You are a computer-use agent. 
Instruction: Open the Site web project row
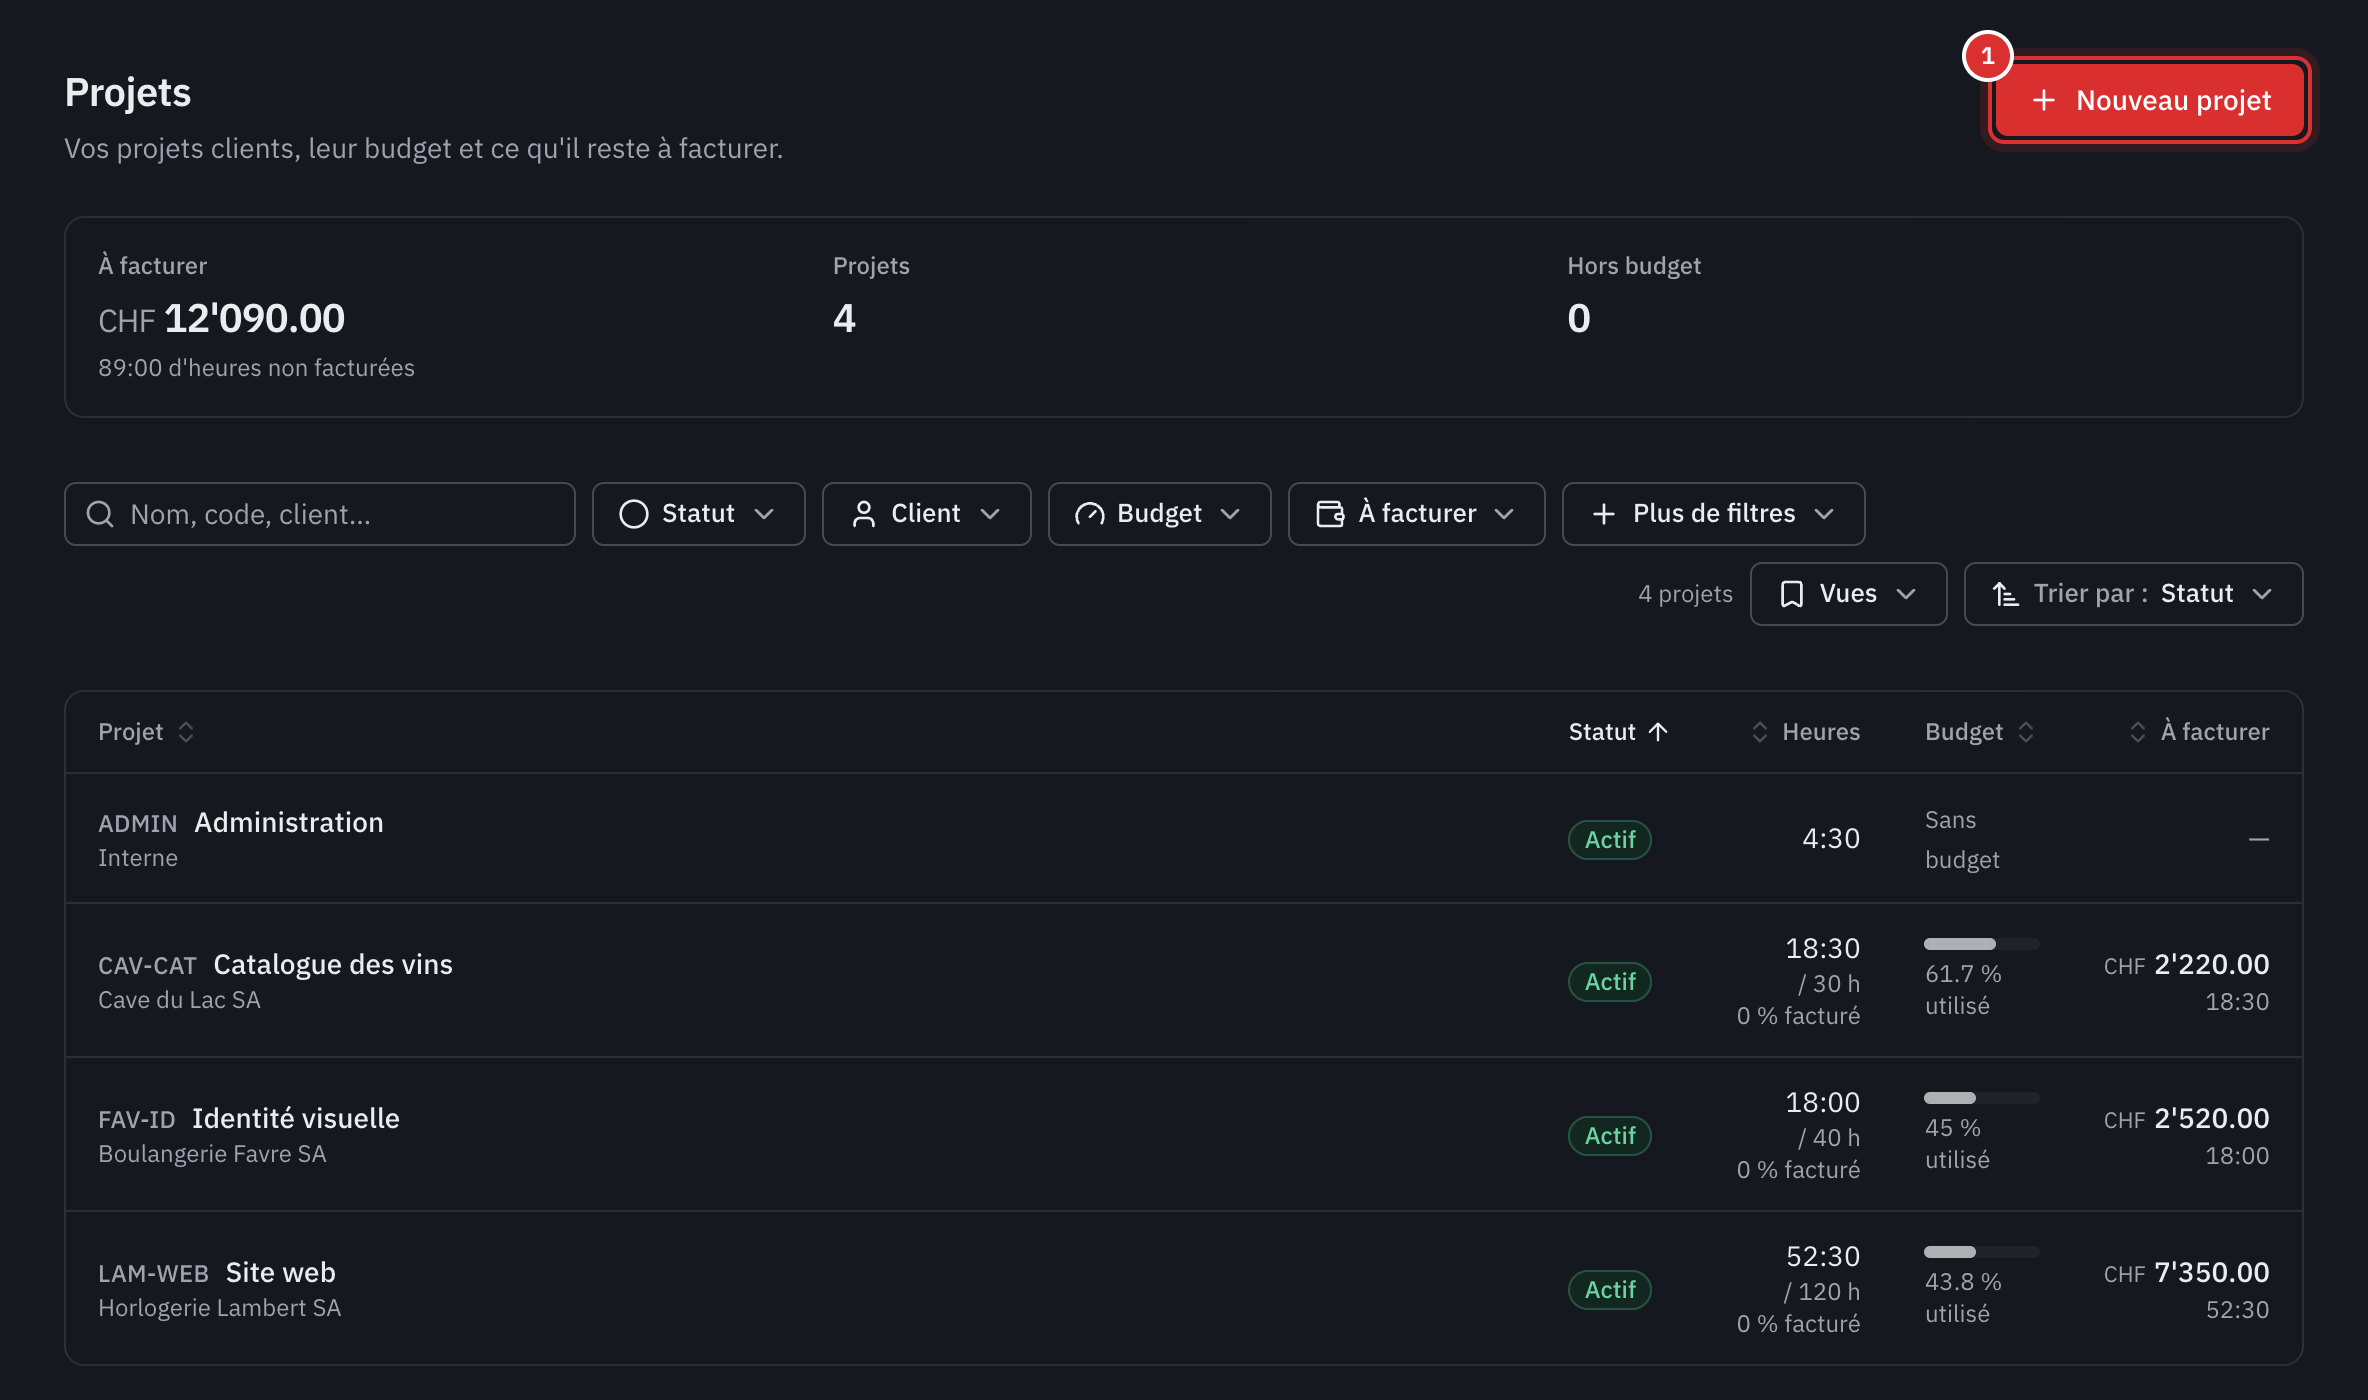click(x=1184, y=1288)
